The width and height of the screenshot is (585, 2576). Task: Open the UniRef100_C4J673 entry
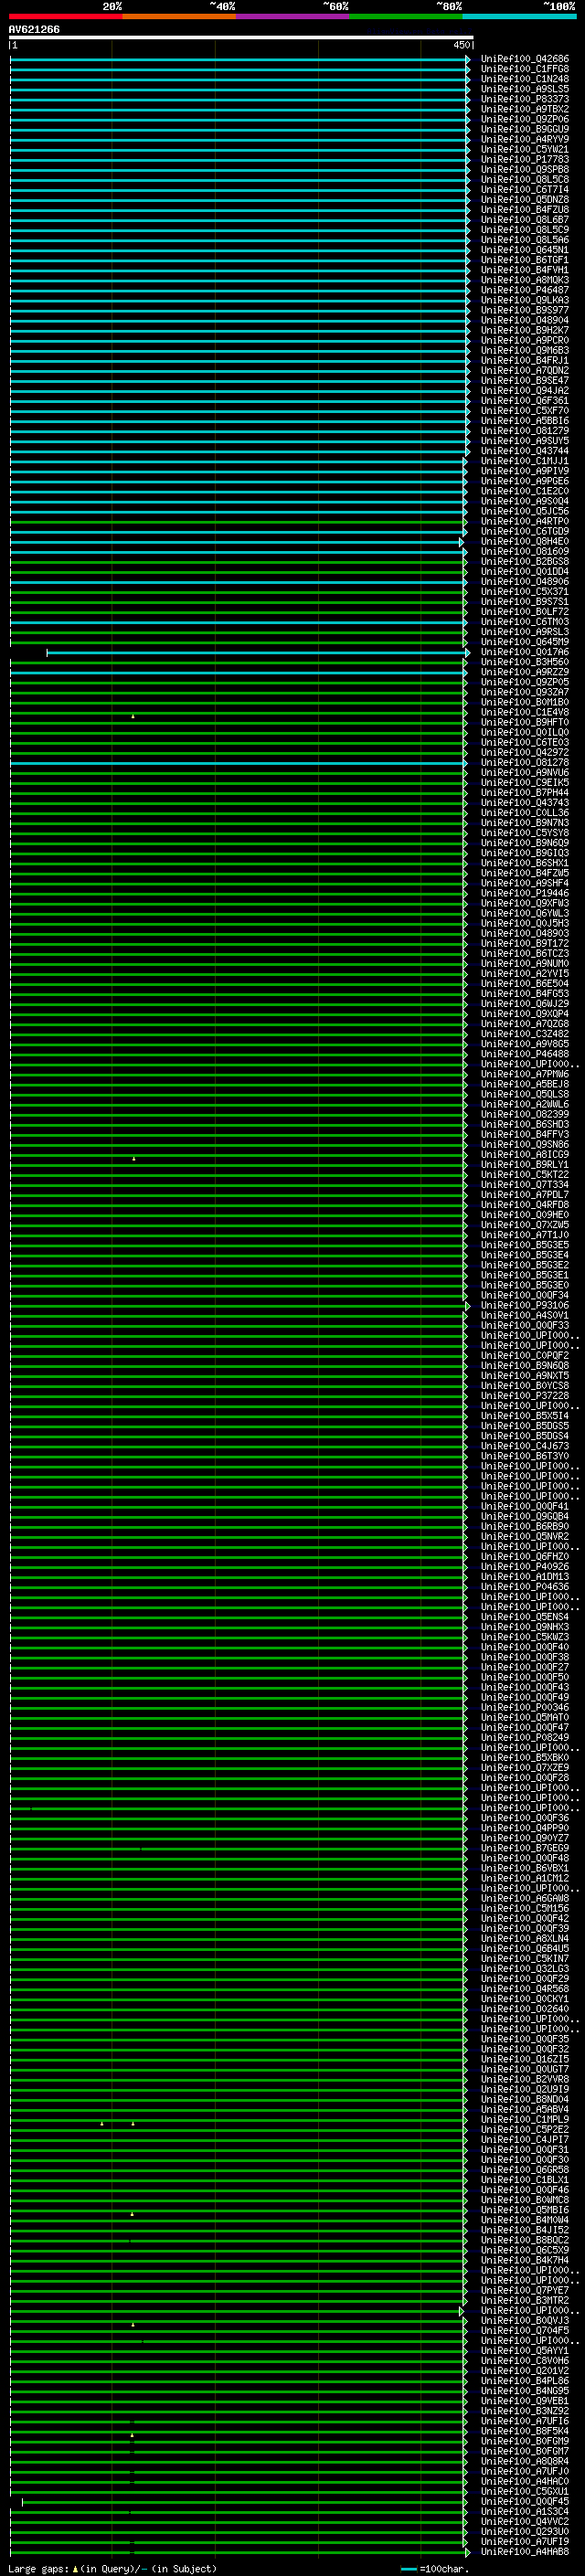[x=524, y=1446]
